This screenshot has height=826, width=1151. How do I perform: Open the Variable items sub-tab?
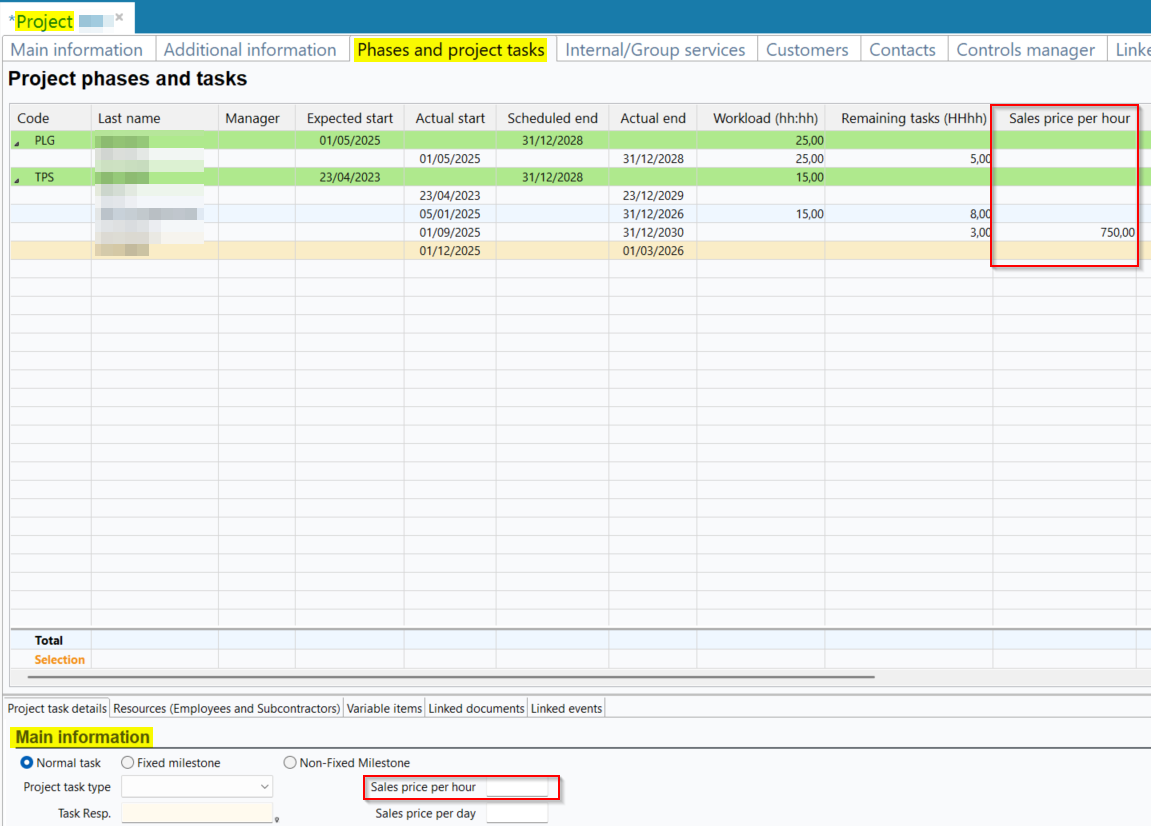[384, 708]
